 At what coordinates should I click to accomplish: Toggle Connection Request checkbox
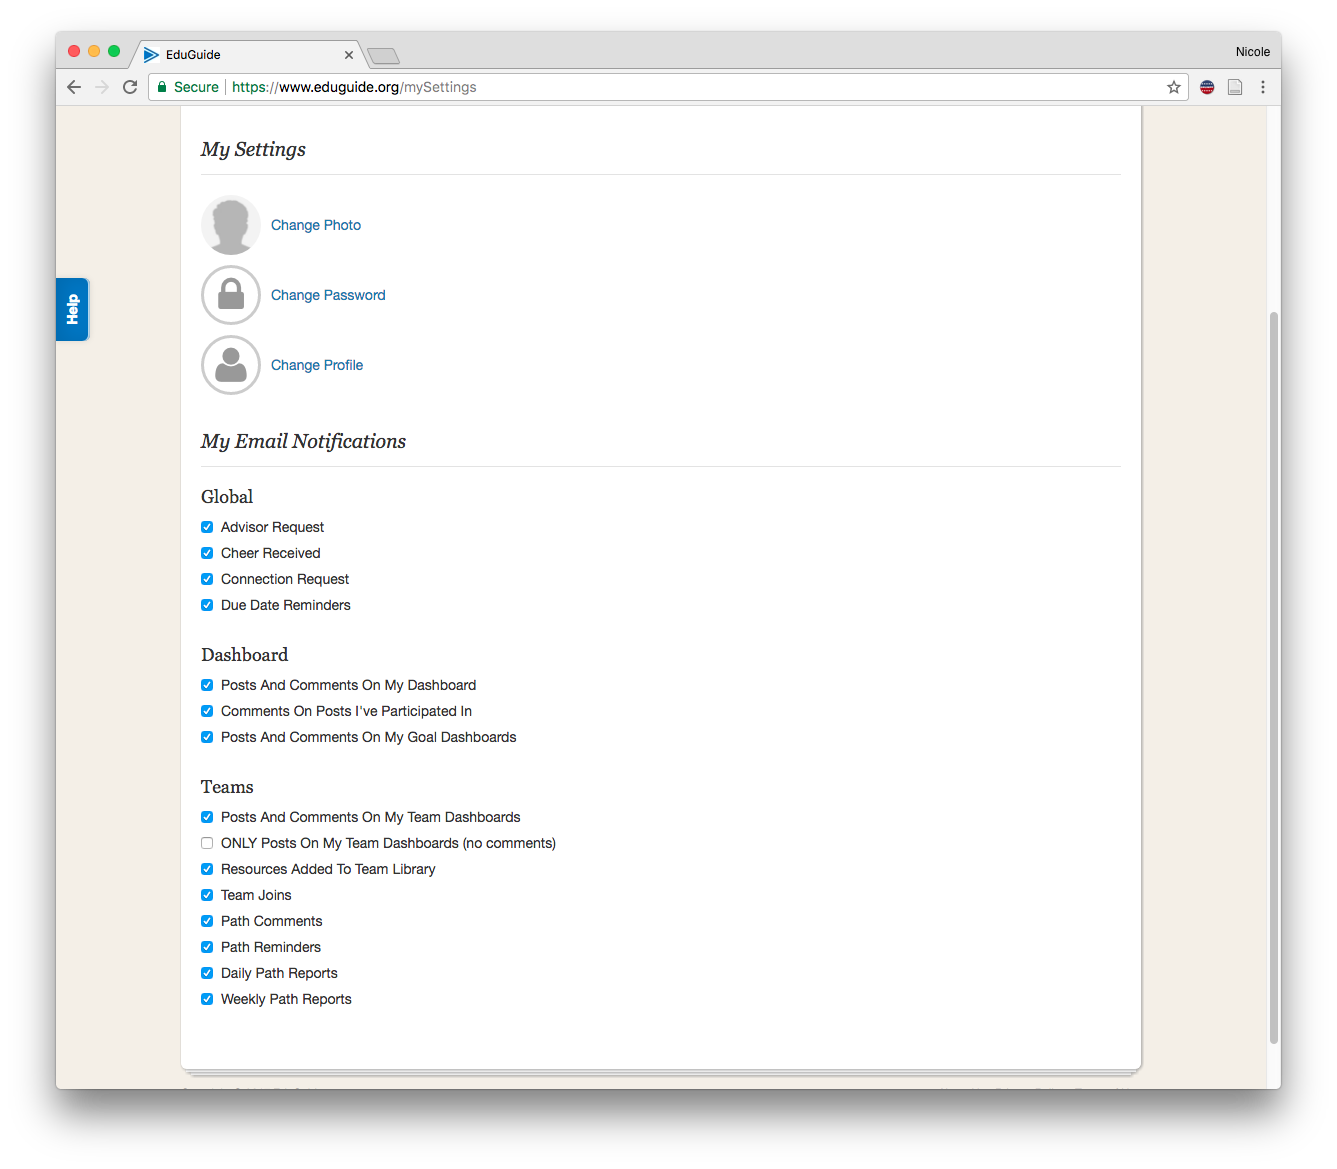tap(207, 579)
